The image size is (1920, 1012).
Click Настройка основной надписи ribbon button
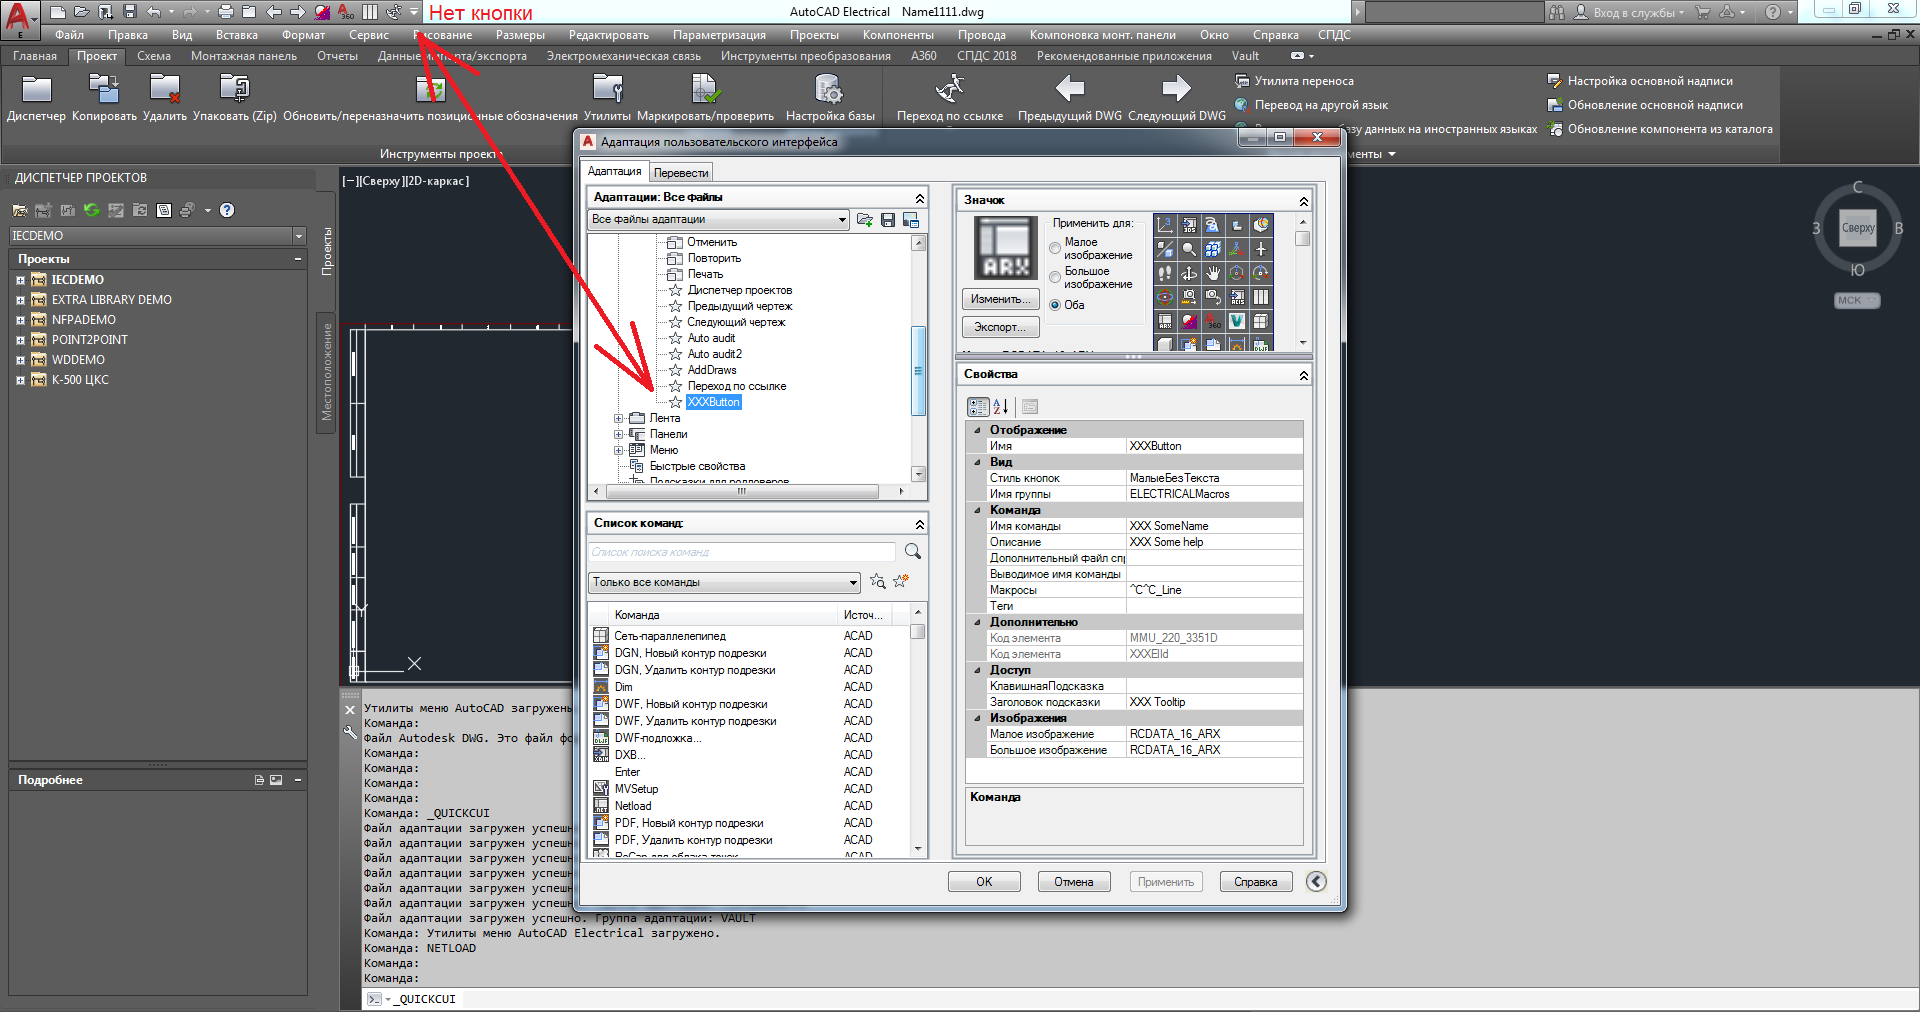pos(1640,81)
